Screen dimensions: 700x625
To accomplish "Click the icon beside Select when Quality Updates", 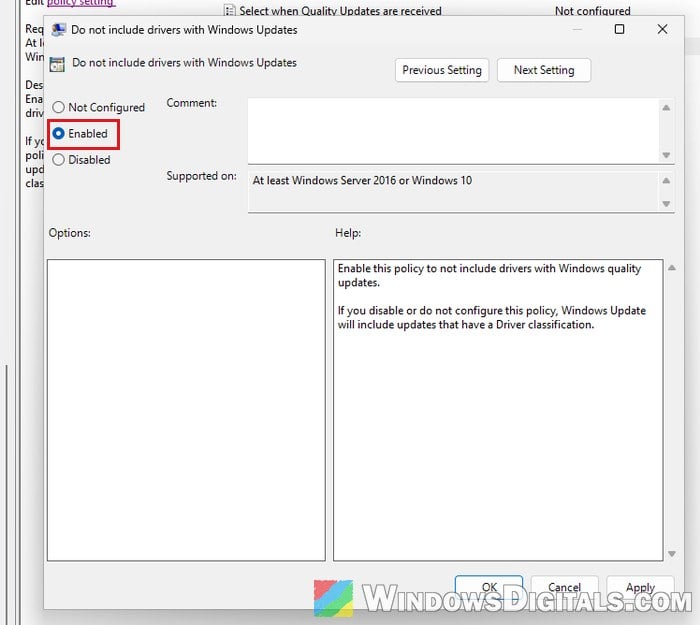I will tap(229, 10).
